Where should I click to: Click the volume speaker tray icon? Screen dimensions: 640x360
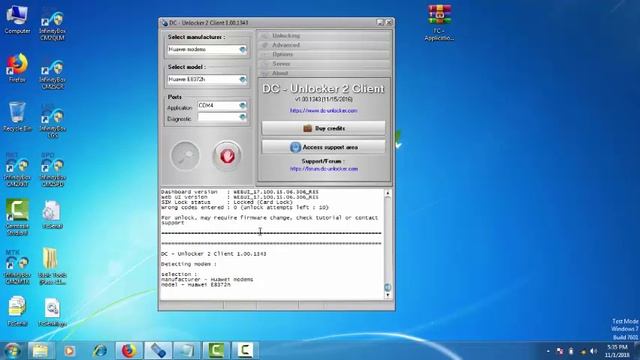tap(593, 351)
